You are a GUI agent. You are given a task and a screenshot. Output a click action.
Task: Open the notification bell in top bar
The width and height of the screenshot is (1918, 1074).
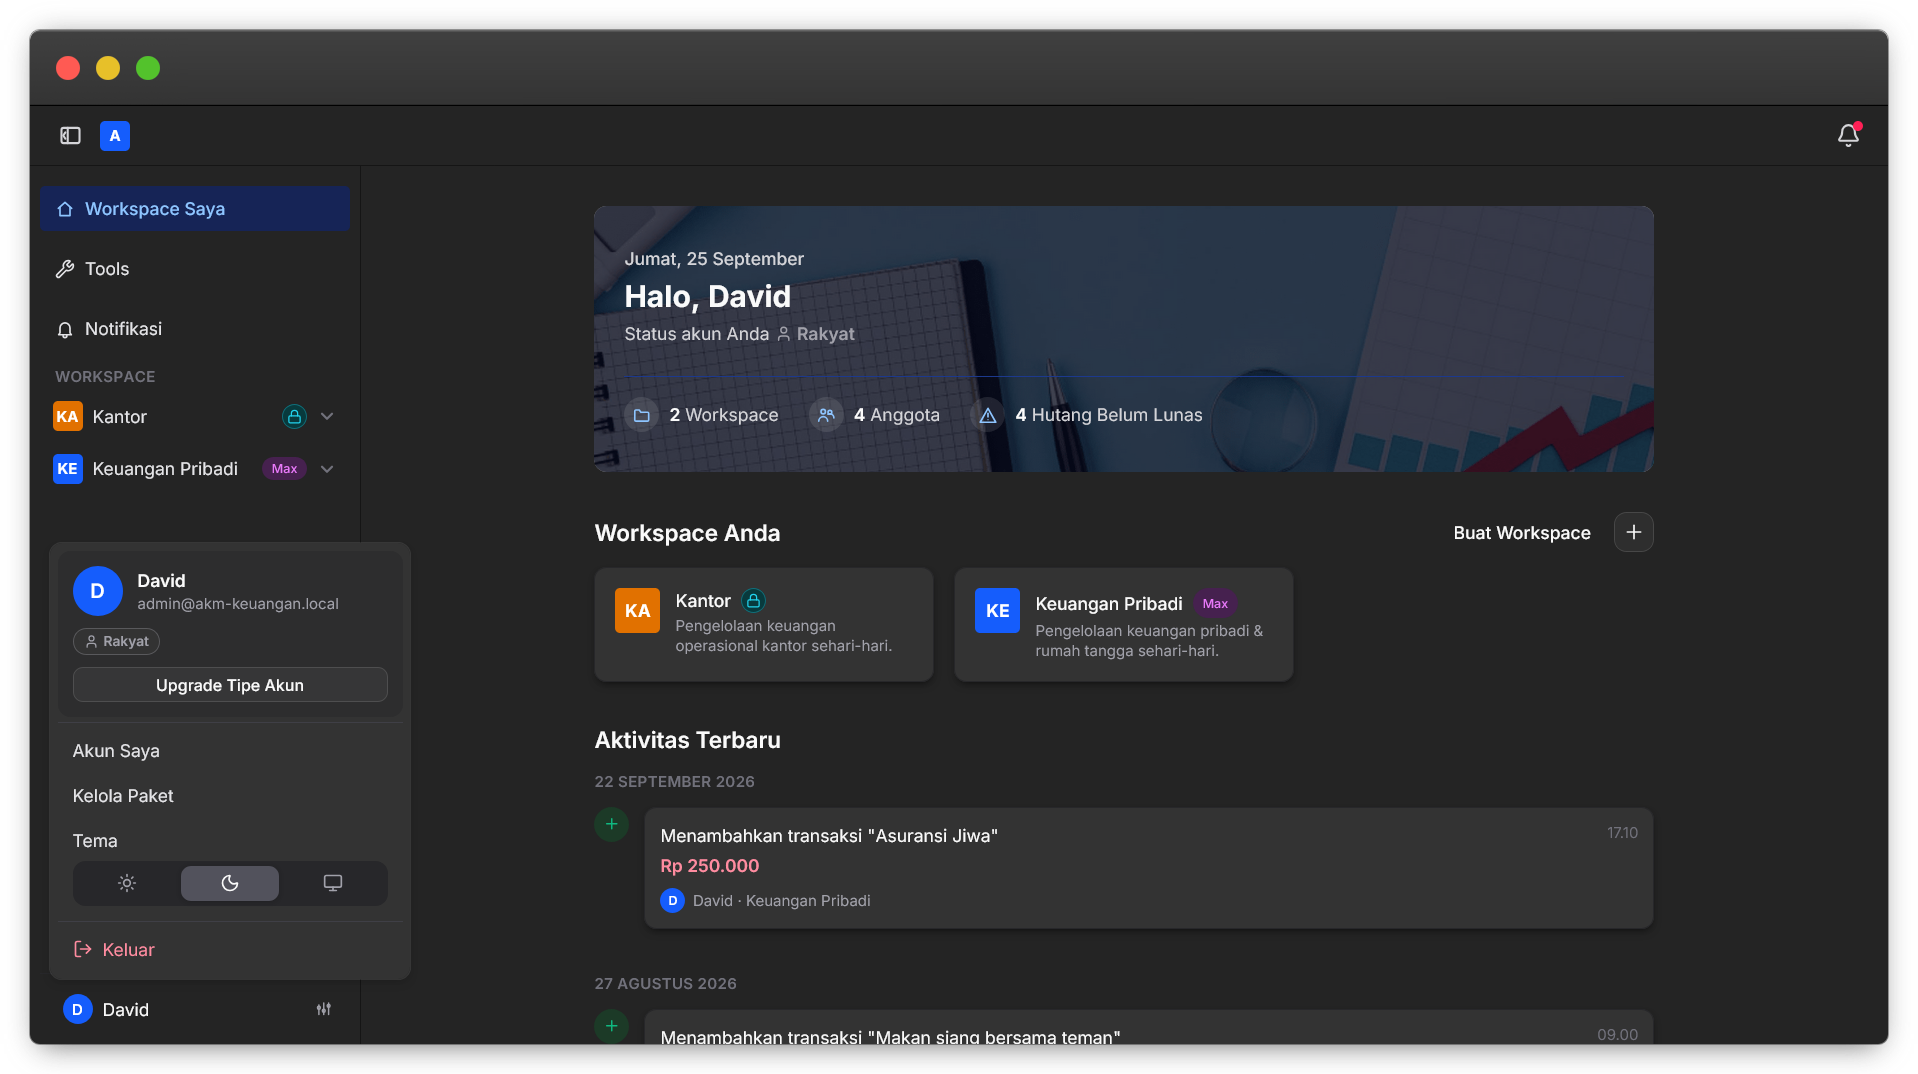tap(1848, 135)
